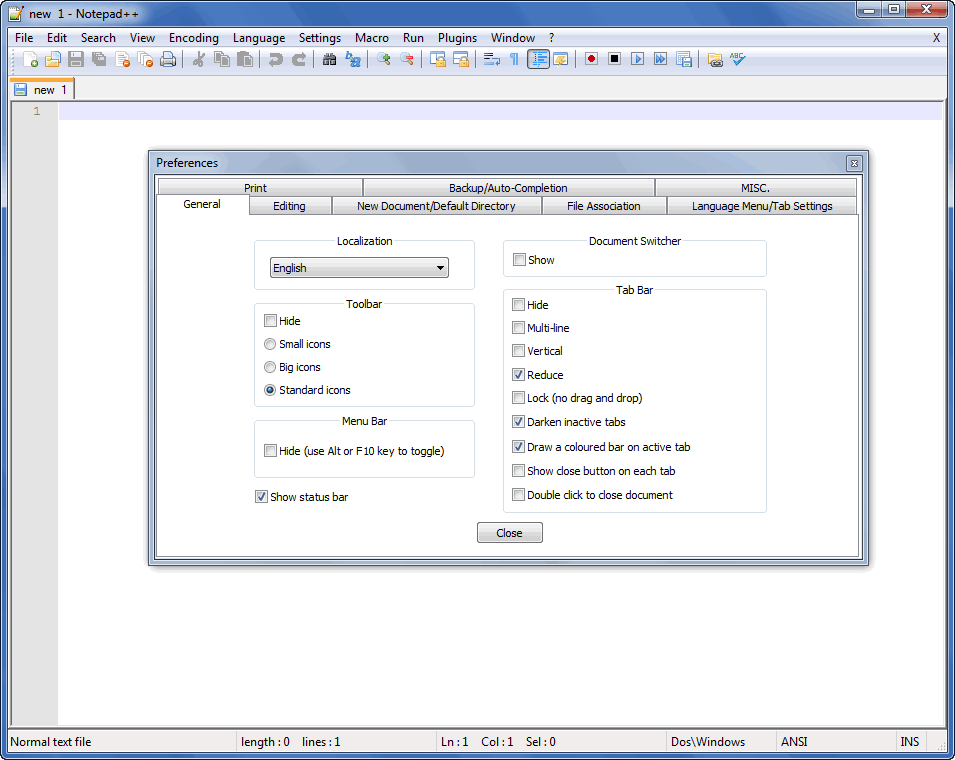Uncheck Darken inactive tabs

(x=519, y=422)
